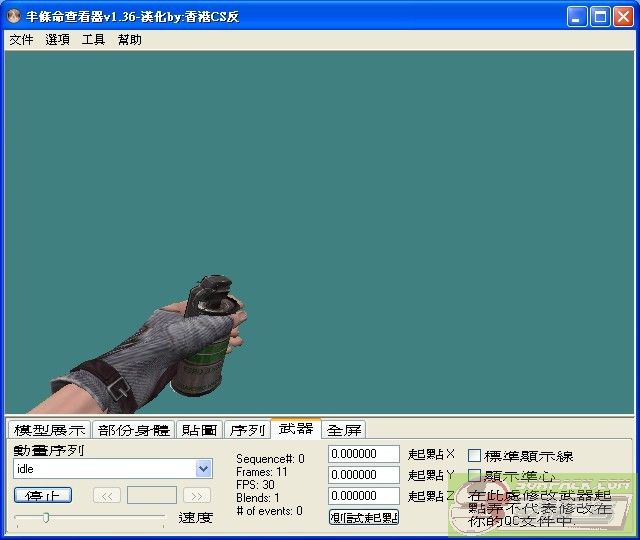Switch to the 模型展示 tab
The width and height of the screenshot is (640, 540).
[x=49, y=430]
